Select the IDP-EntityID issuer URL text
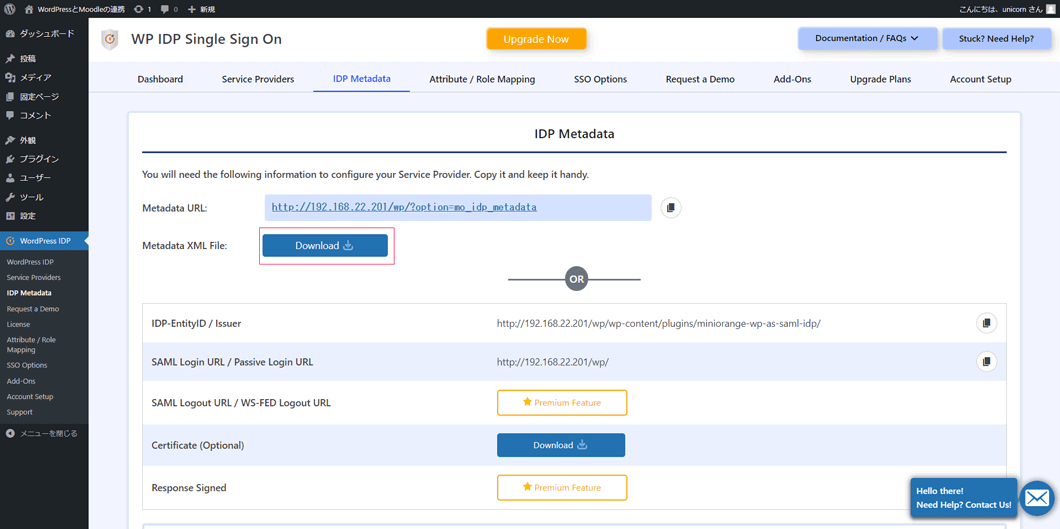This screenshot has height=529, width=1060. (x=659, y=324)
